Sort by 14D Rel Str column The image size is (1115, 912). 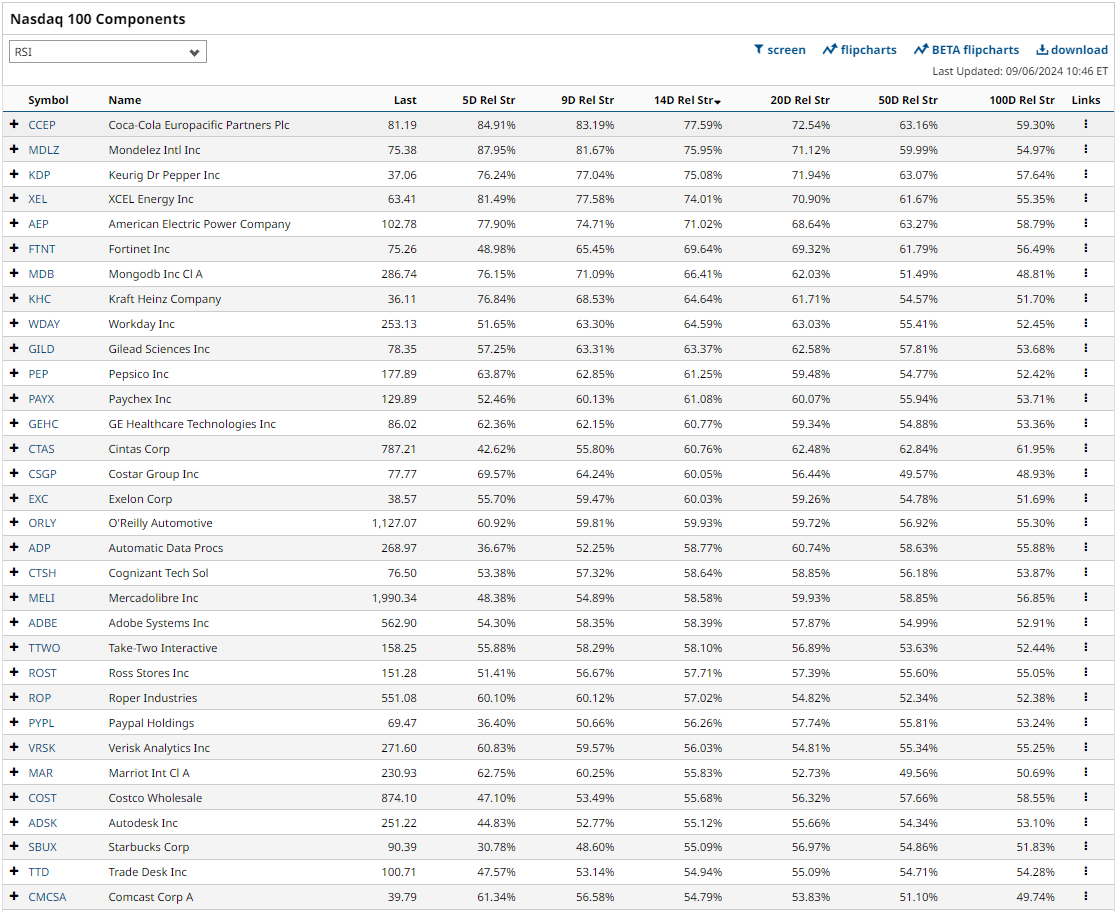coord(687,100)
